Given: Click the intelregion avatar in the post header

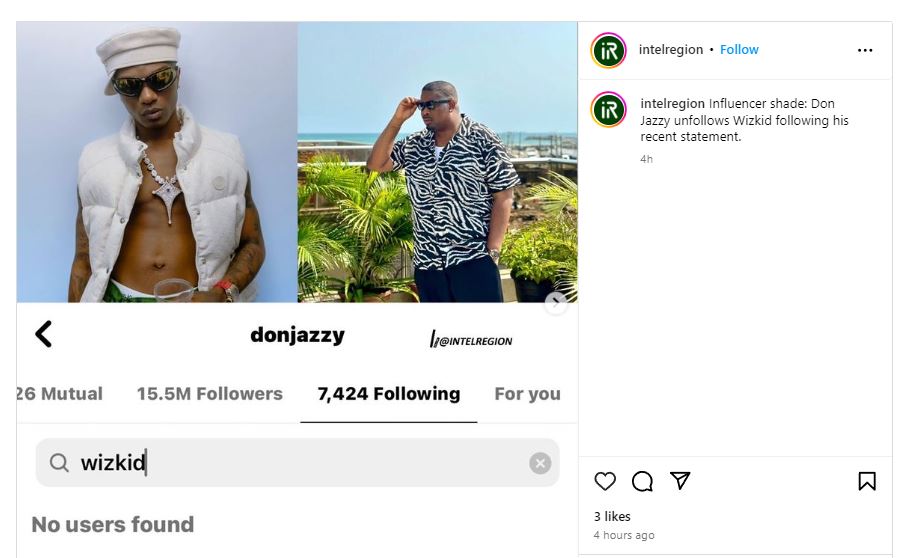Looking at the screenshot, I should 608,50.
